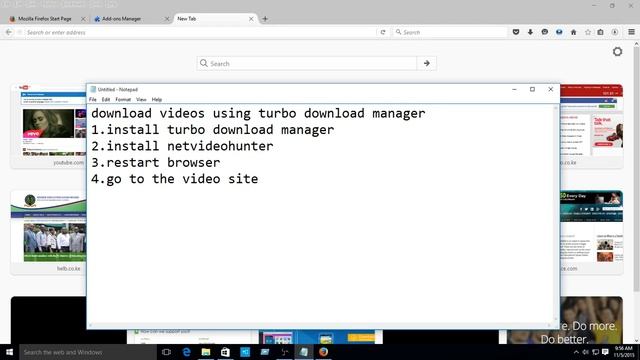Click the new tab page search arrow

(427, 63)
